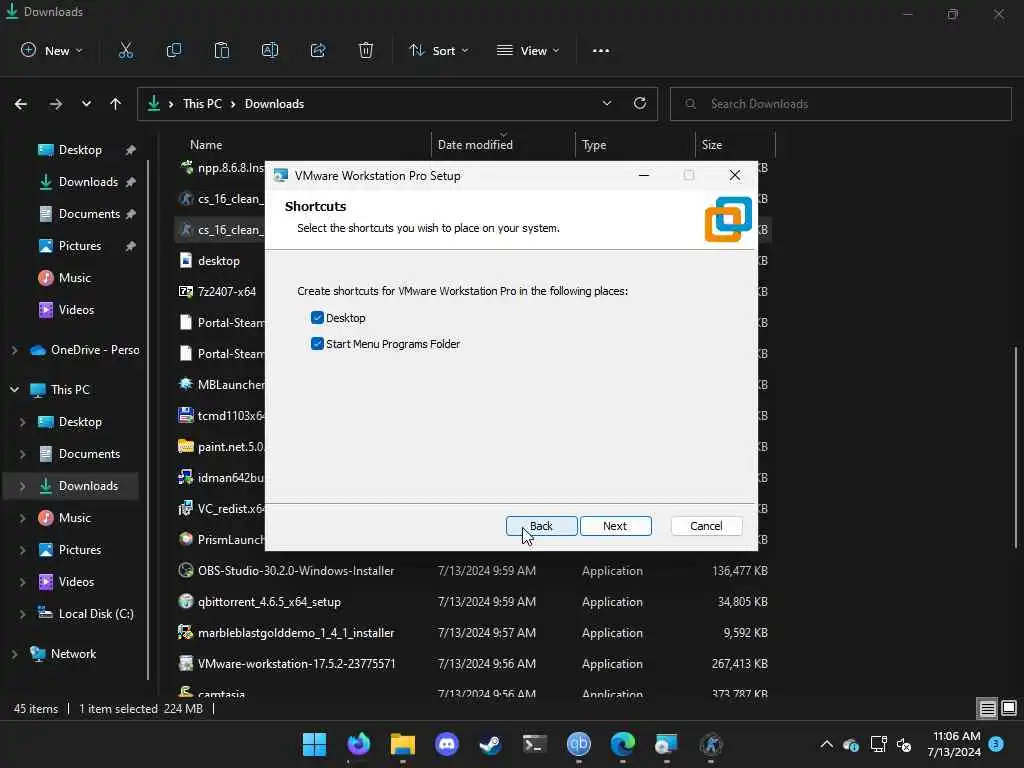This screenshot has width=1024, height=768.
Task: Click the Cut scissors icon in toolbar
Action: 126,50
